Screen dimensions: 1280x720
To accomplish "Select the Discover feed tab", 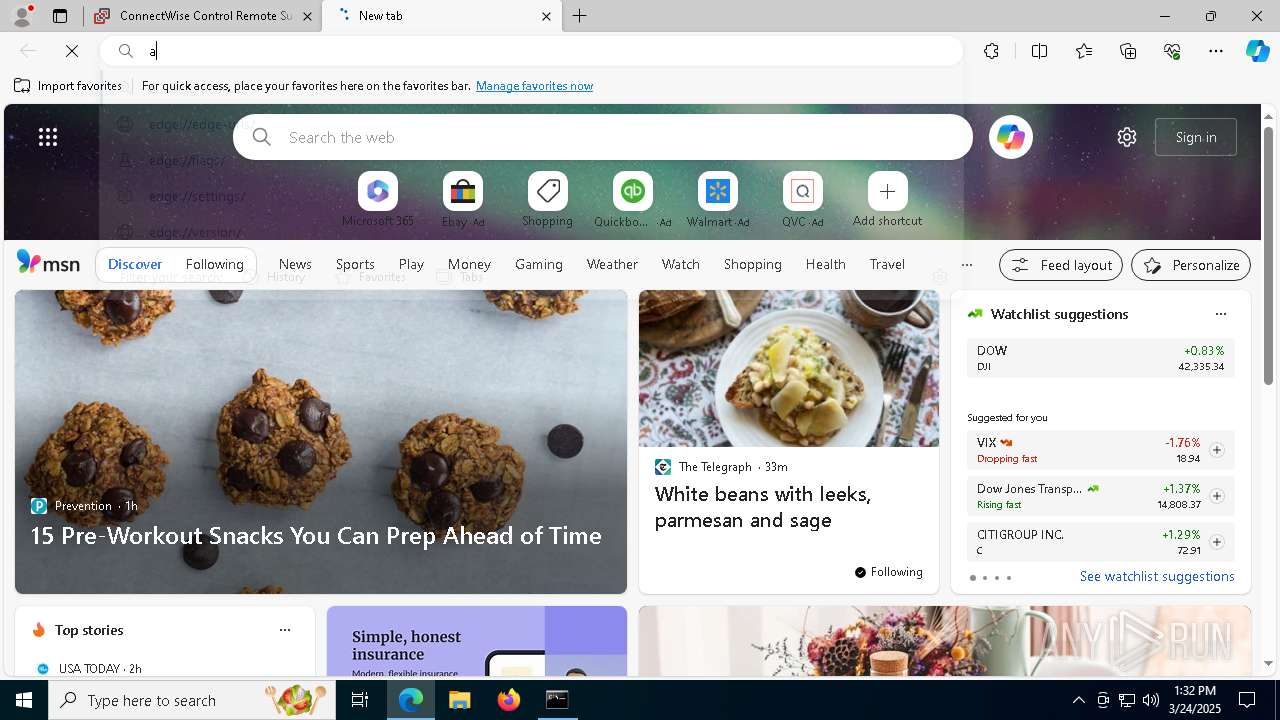I will click(135, 264).
